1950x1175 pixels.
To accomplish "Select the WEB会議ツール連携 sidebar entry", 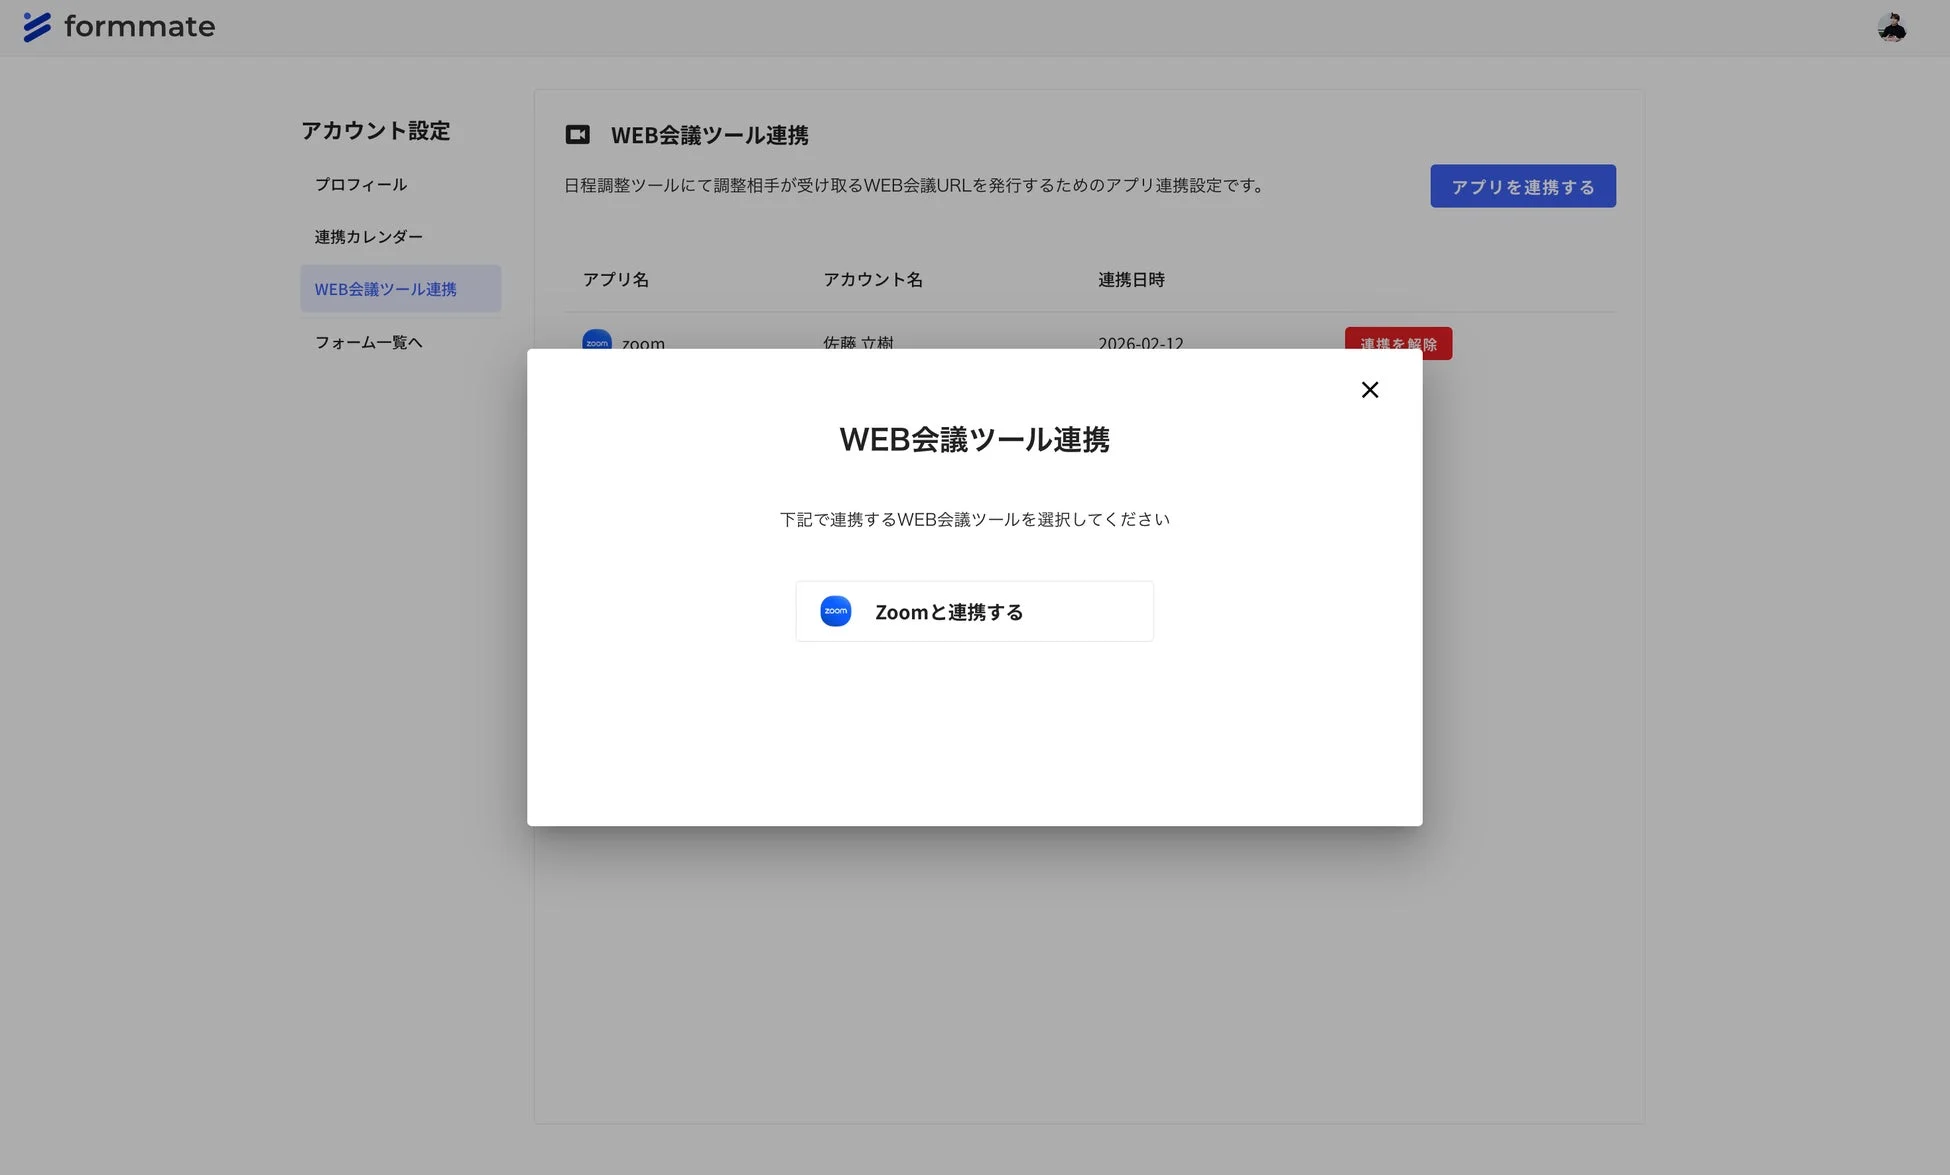I will click(385, 288).
